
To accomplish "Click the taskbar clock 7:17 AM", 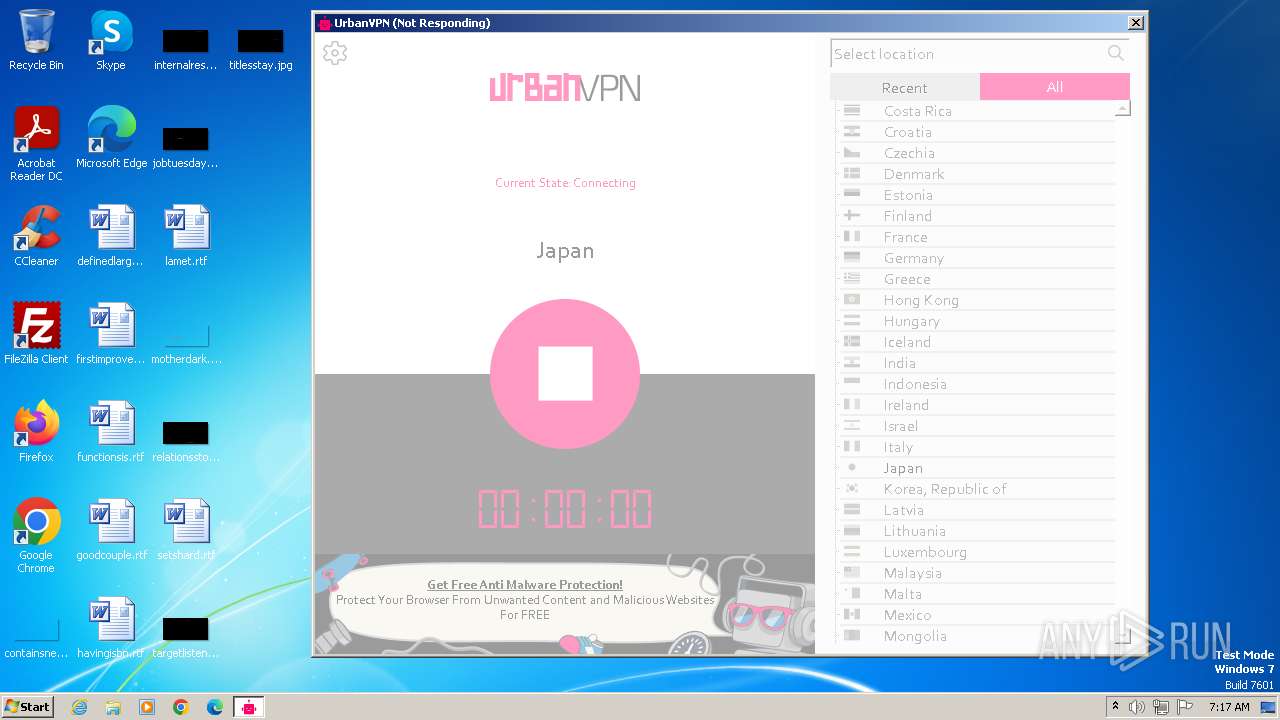I will [x=1228, y=707].
